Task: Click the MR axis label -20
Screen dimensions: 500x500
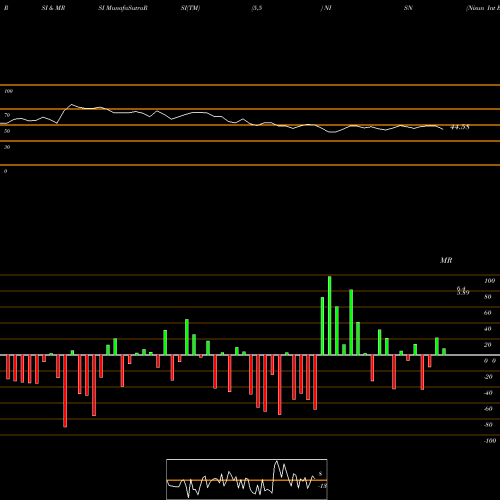Action: 488,377
